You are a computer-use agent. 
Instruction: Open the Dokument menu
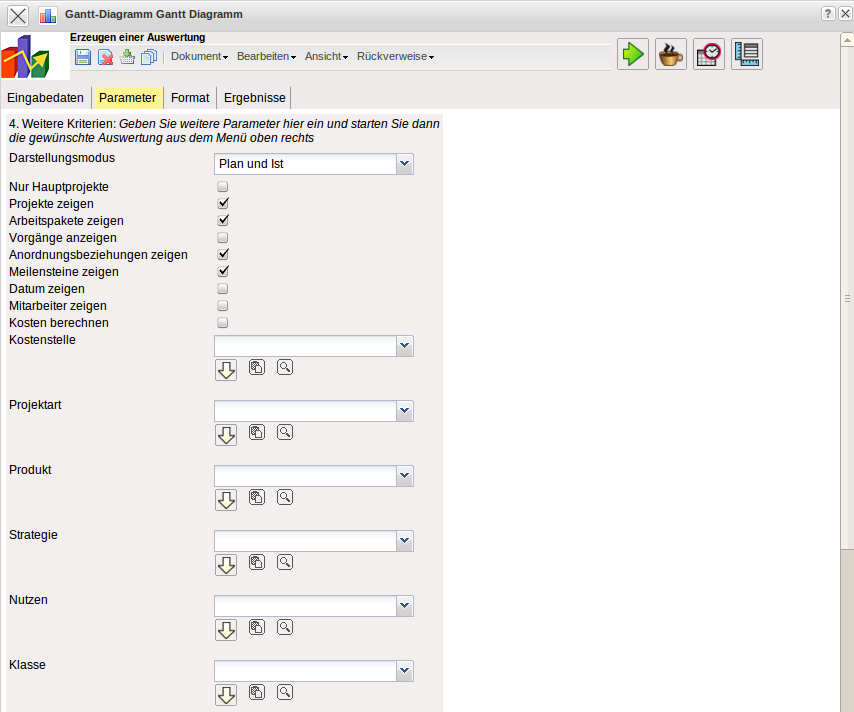coord(199,57)
